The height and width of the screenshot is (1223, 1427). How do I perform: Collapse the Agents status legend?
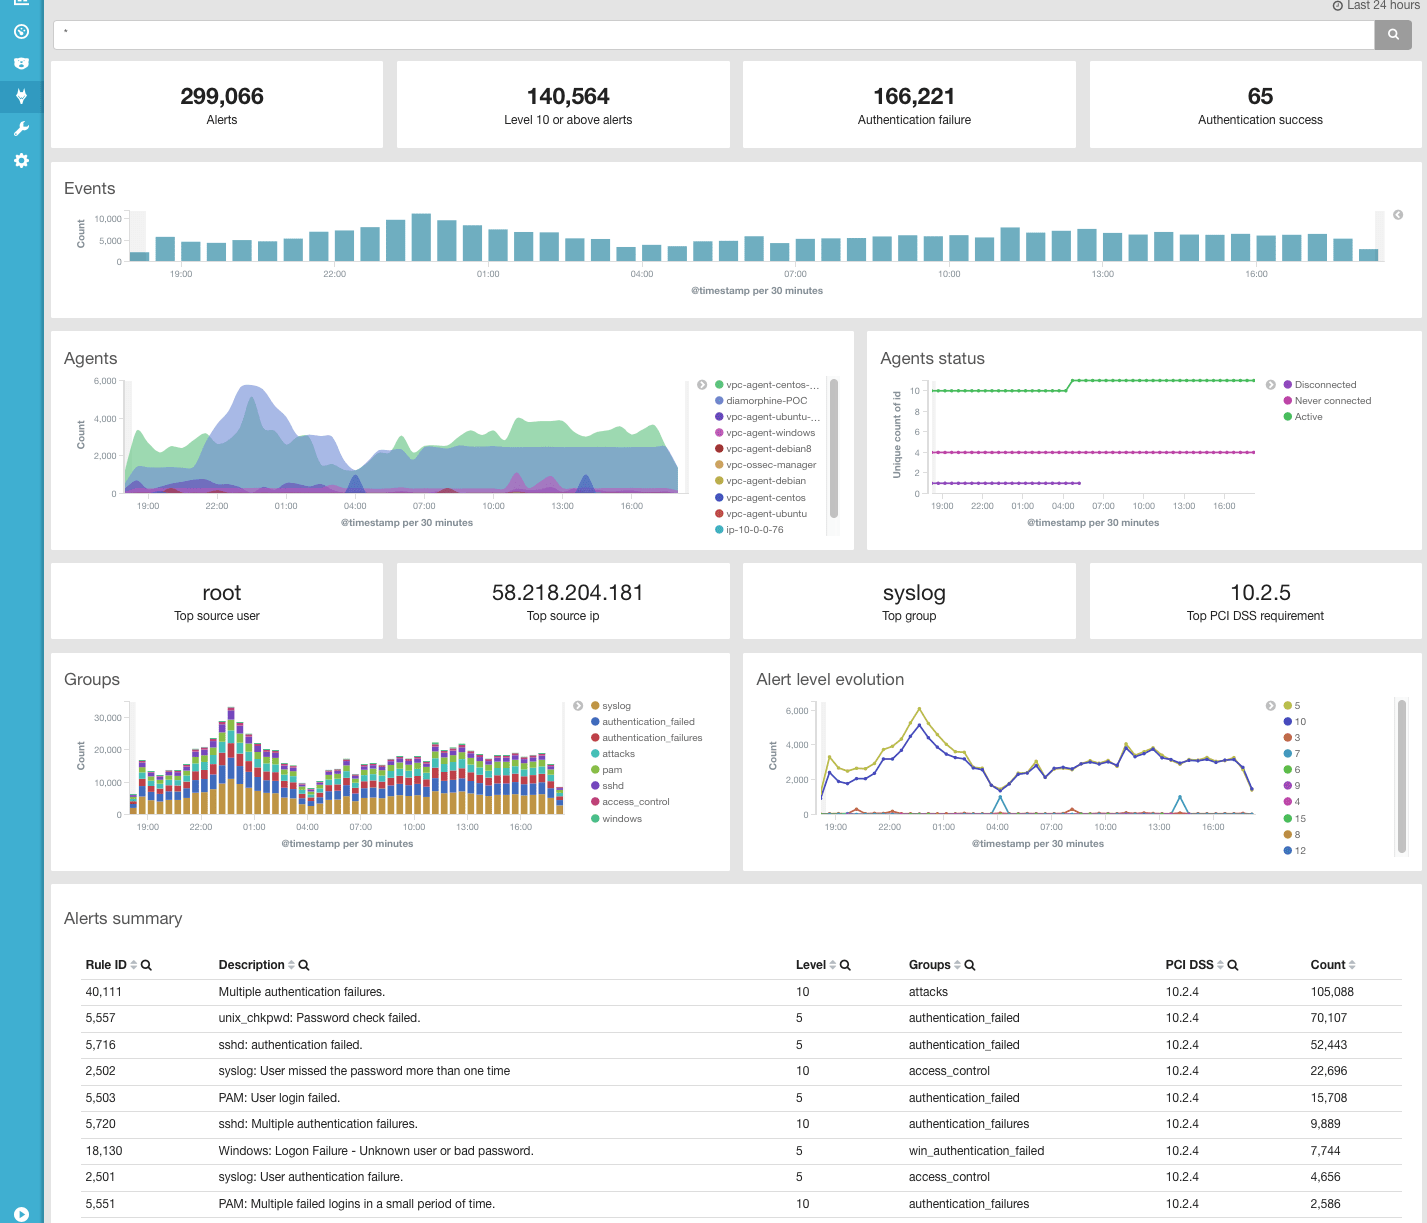[1271, 385]
